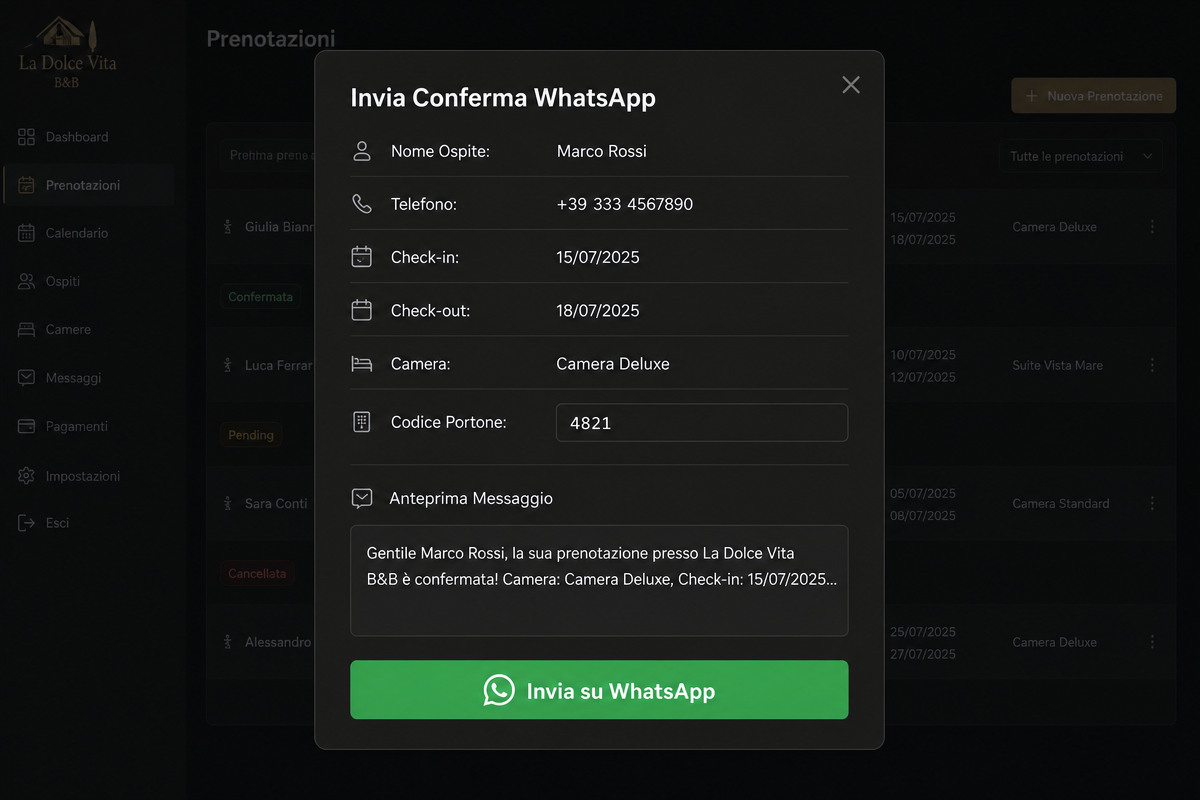
Task: Edit the Codice Portone field 4821
Action: pos(702,422)
